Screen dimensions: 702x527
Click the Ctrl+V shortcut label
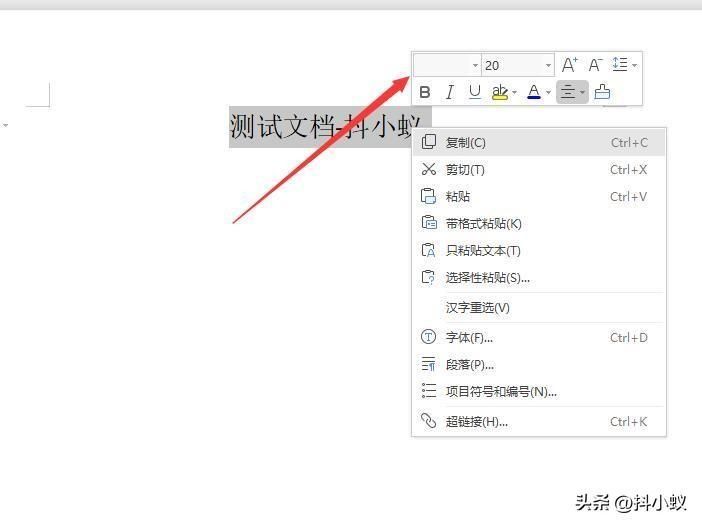629,197
